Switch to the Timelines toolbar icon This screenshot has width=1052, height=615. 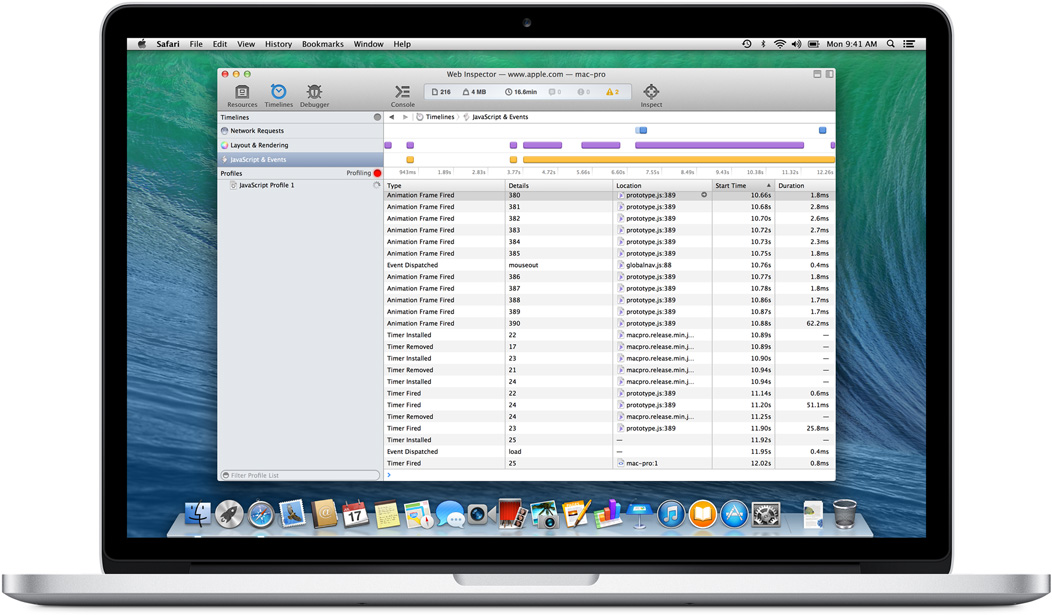278,94
